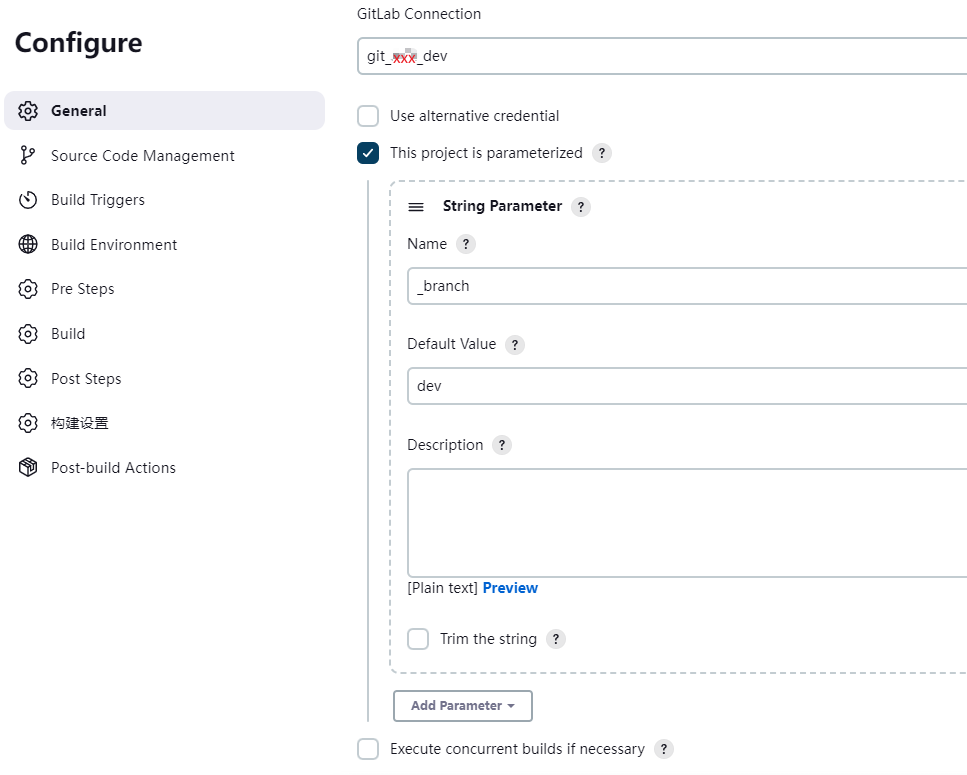Viewport: 967px width, 775px height.
Task: Enable Execute concurrent builds if necessary
Action: (368, 749)
